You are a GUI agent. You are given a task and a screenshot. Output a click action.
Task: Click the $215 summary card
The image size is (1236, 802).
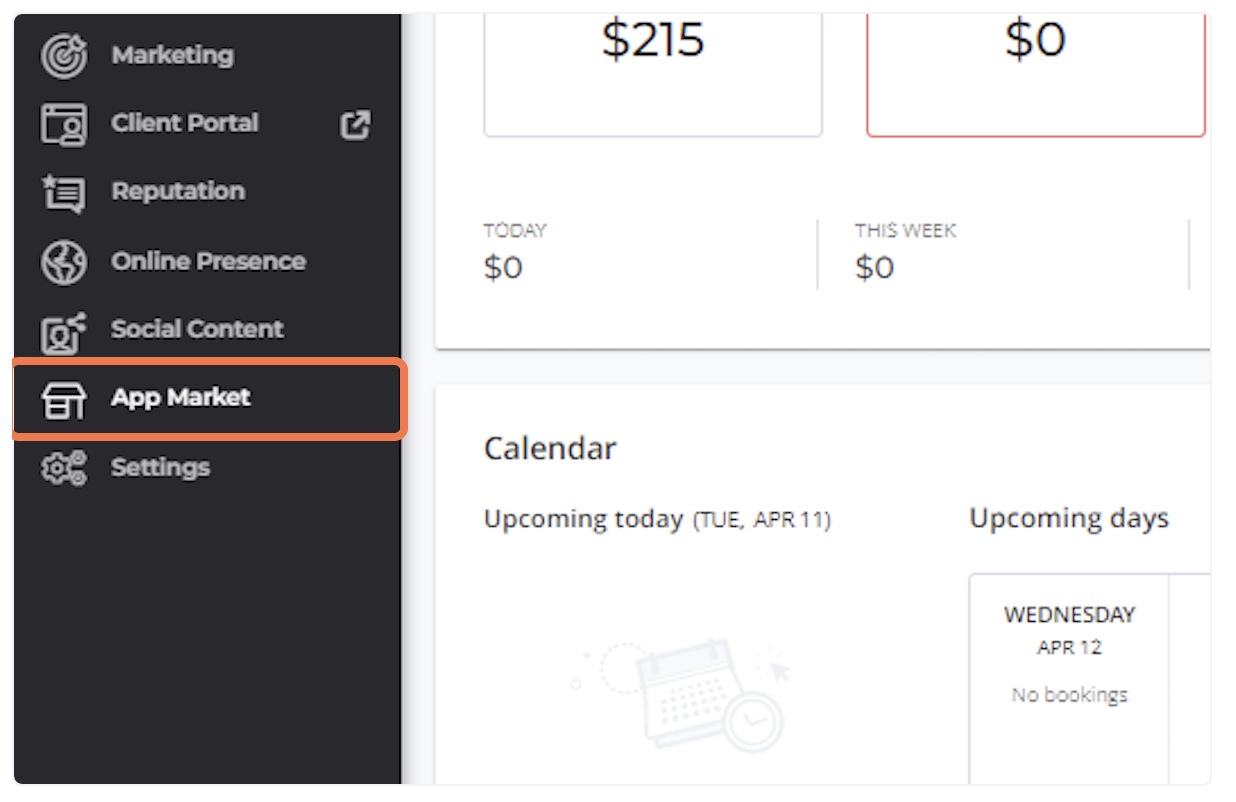tap(653, 75)
